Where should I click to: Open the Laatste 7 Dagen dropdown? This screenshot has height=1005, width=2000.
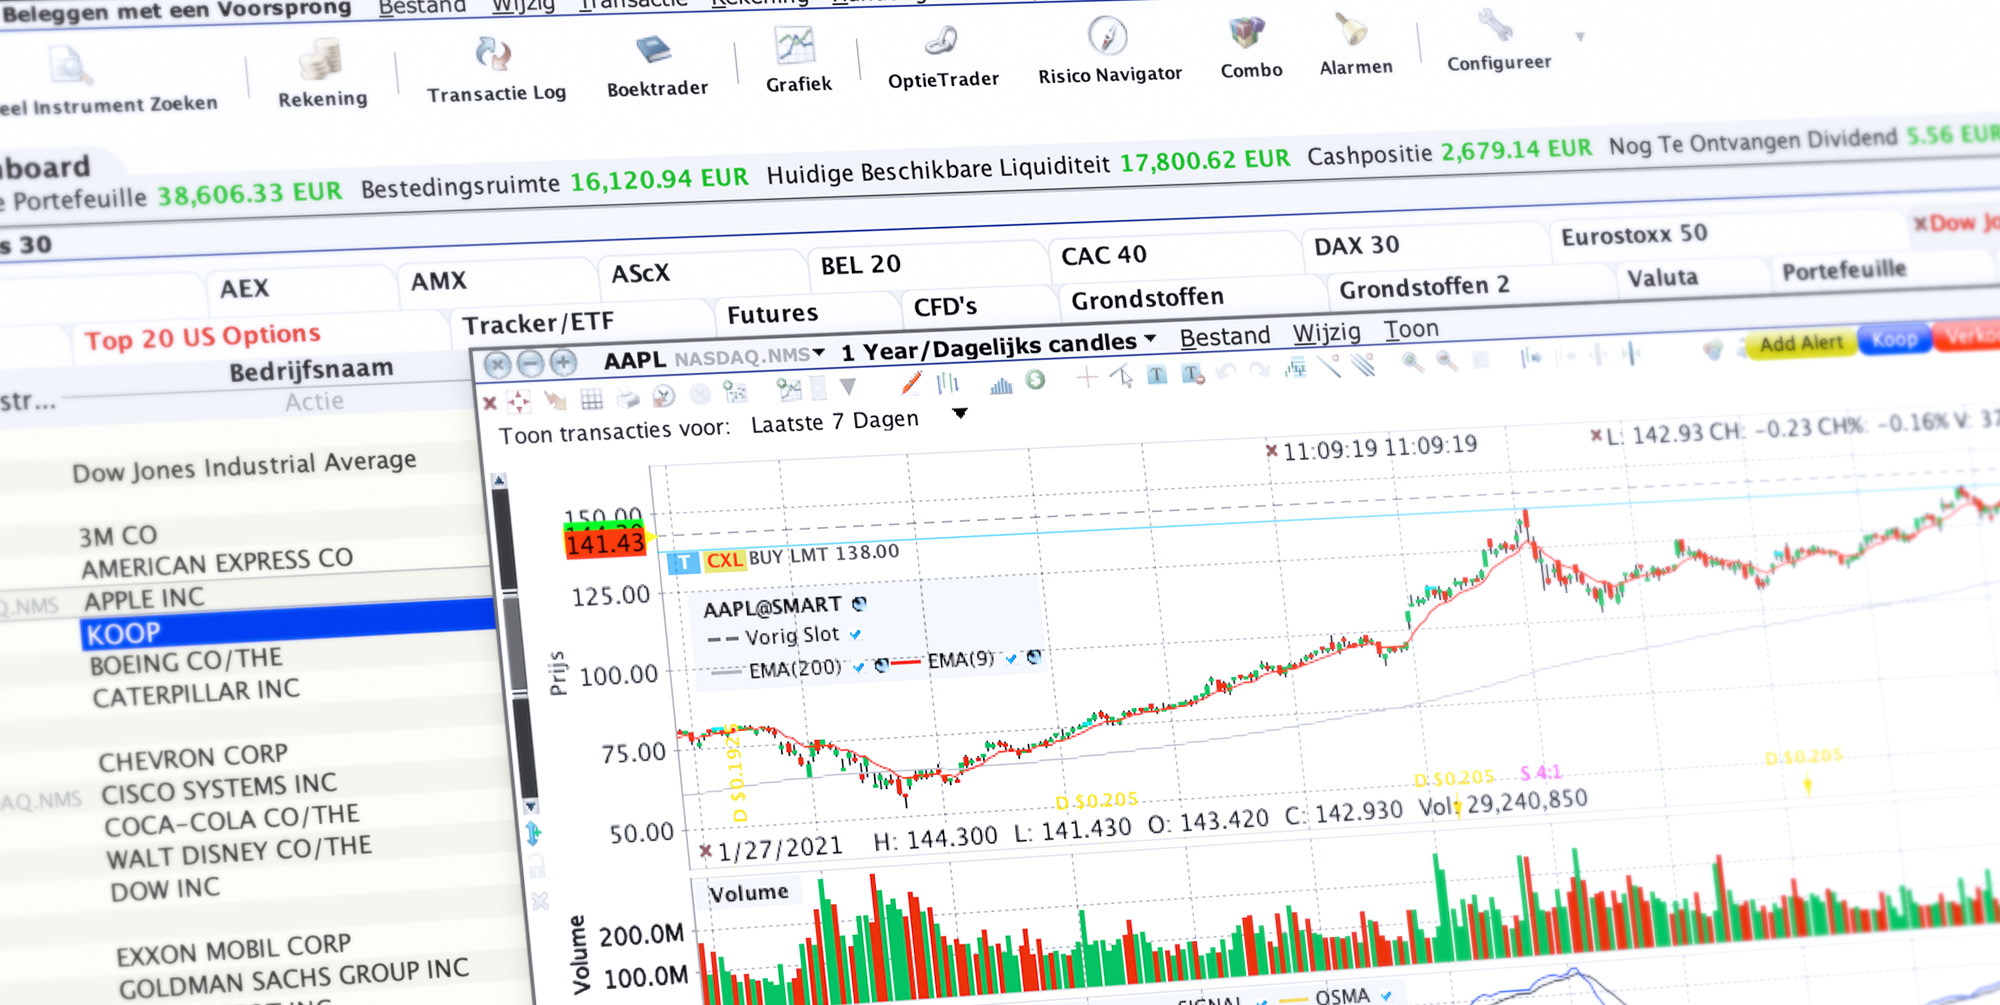click(960, 413)
